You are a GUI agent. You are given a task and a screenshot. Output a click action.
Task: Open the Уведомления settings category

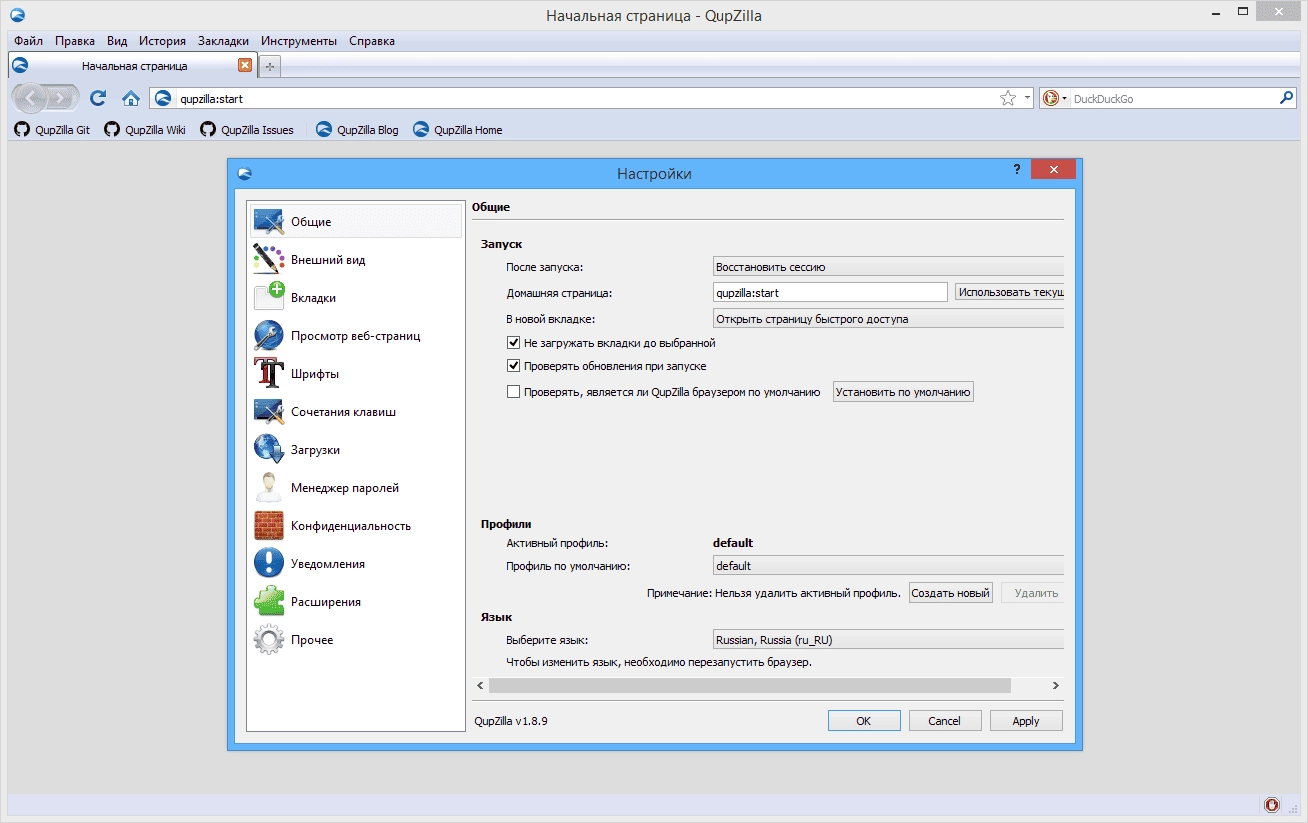pos(356,563)
